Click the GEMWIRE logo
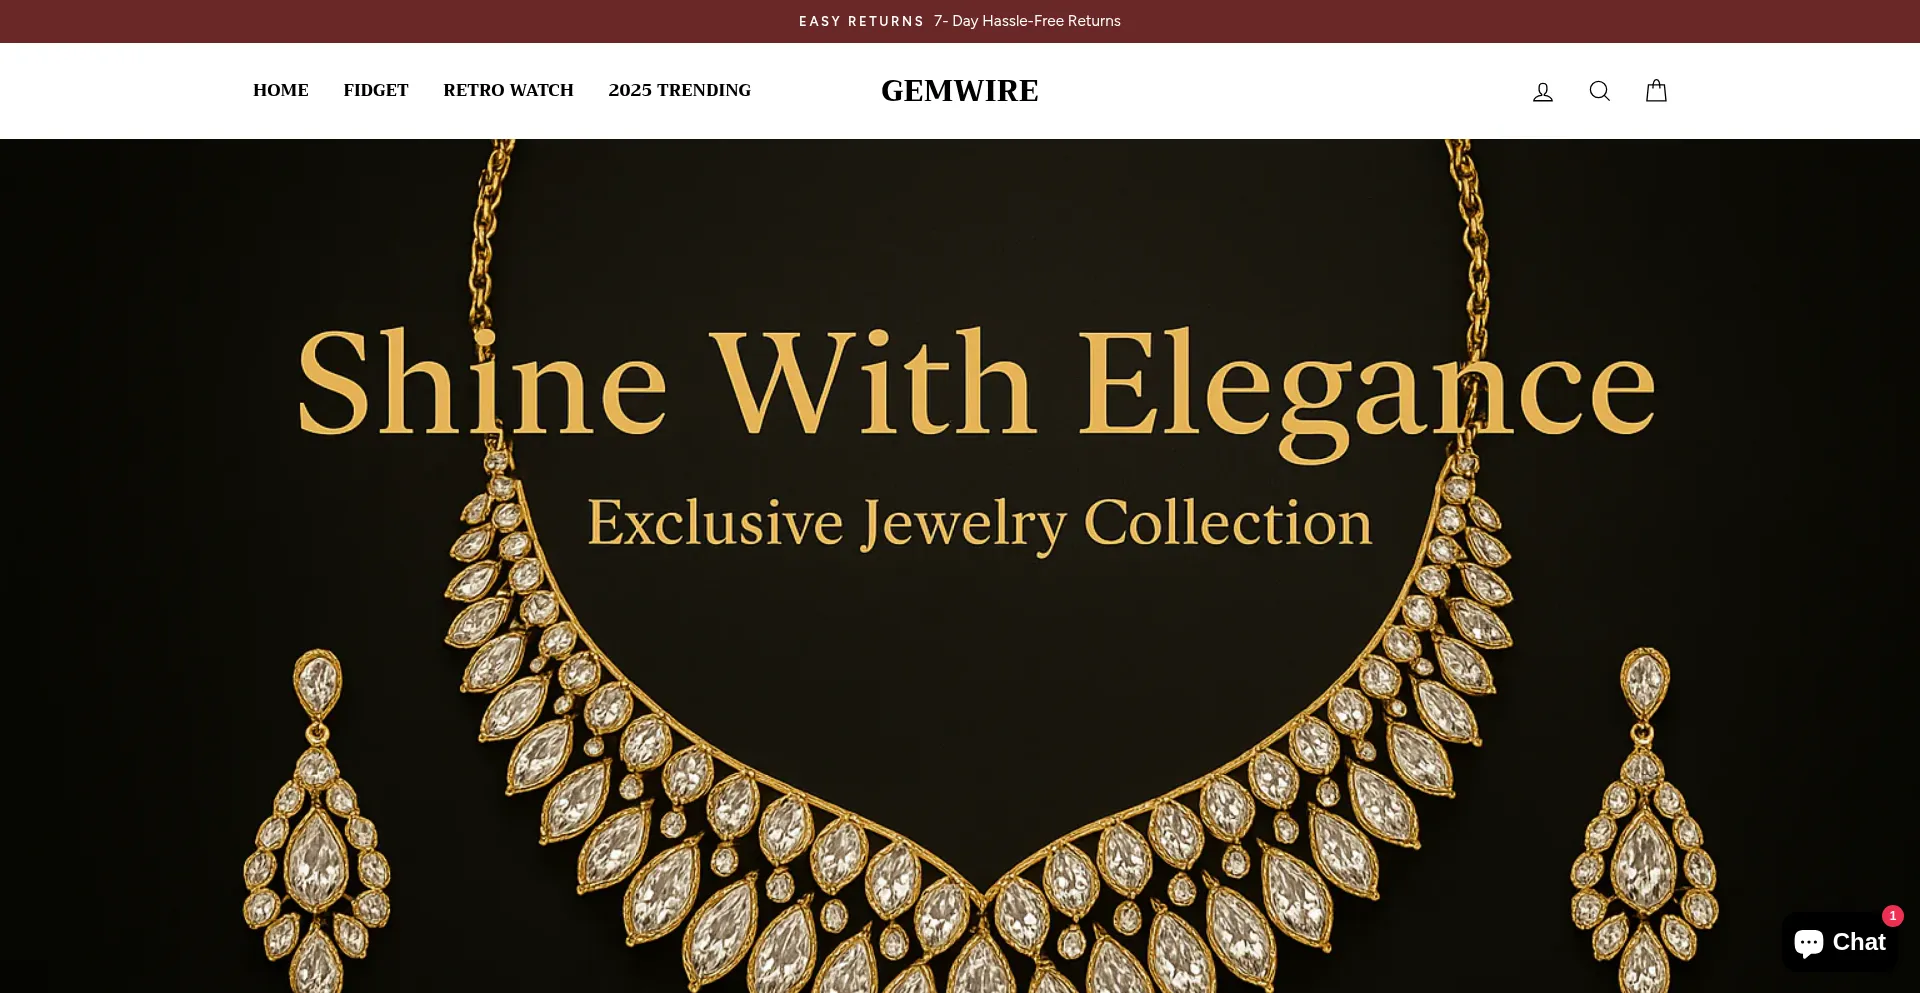 coord(960,91)
